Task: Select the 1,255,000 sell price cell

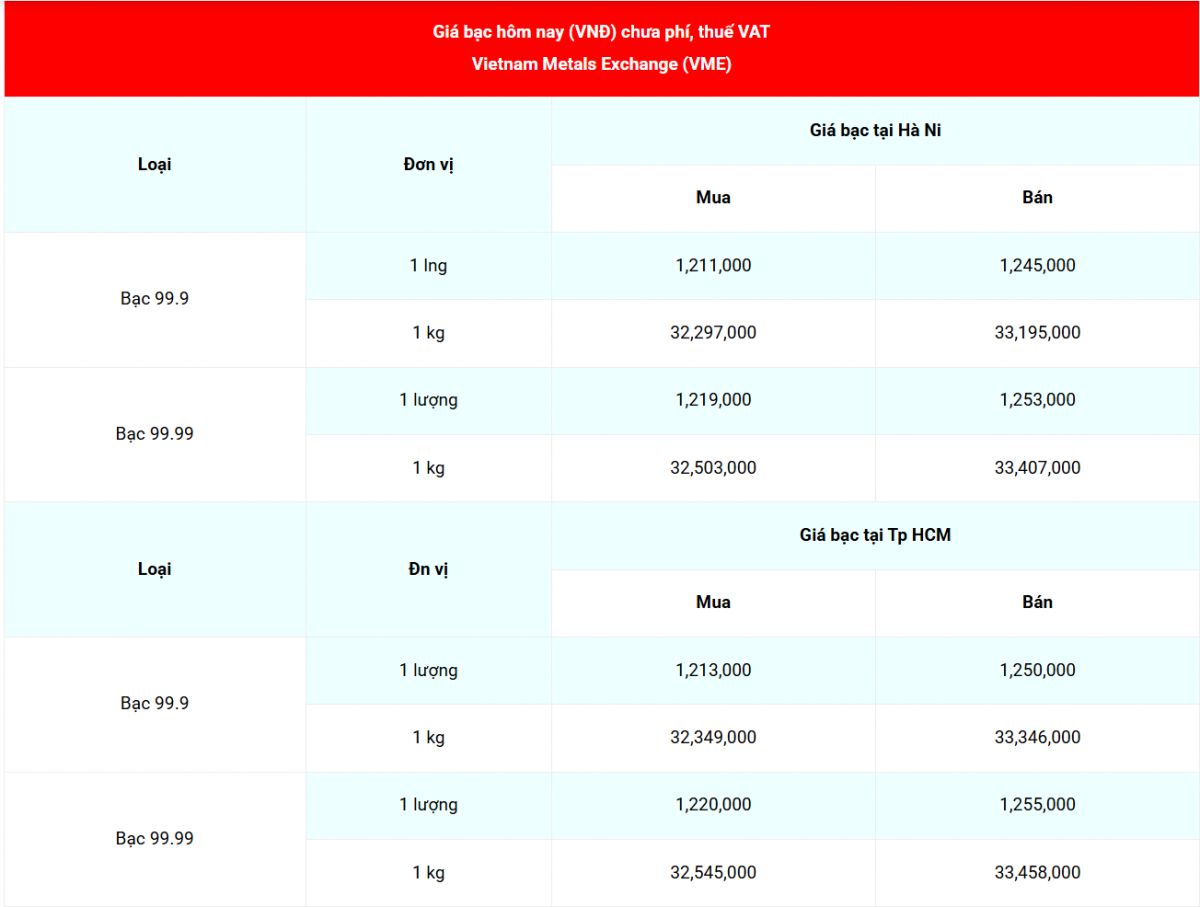Action: (1037, 804)
